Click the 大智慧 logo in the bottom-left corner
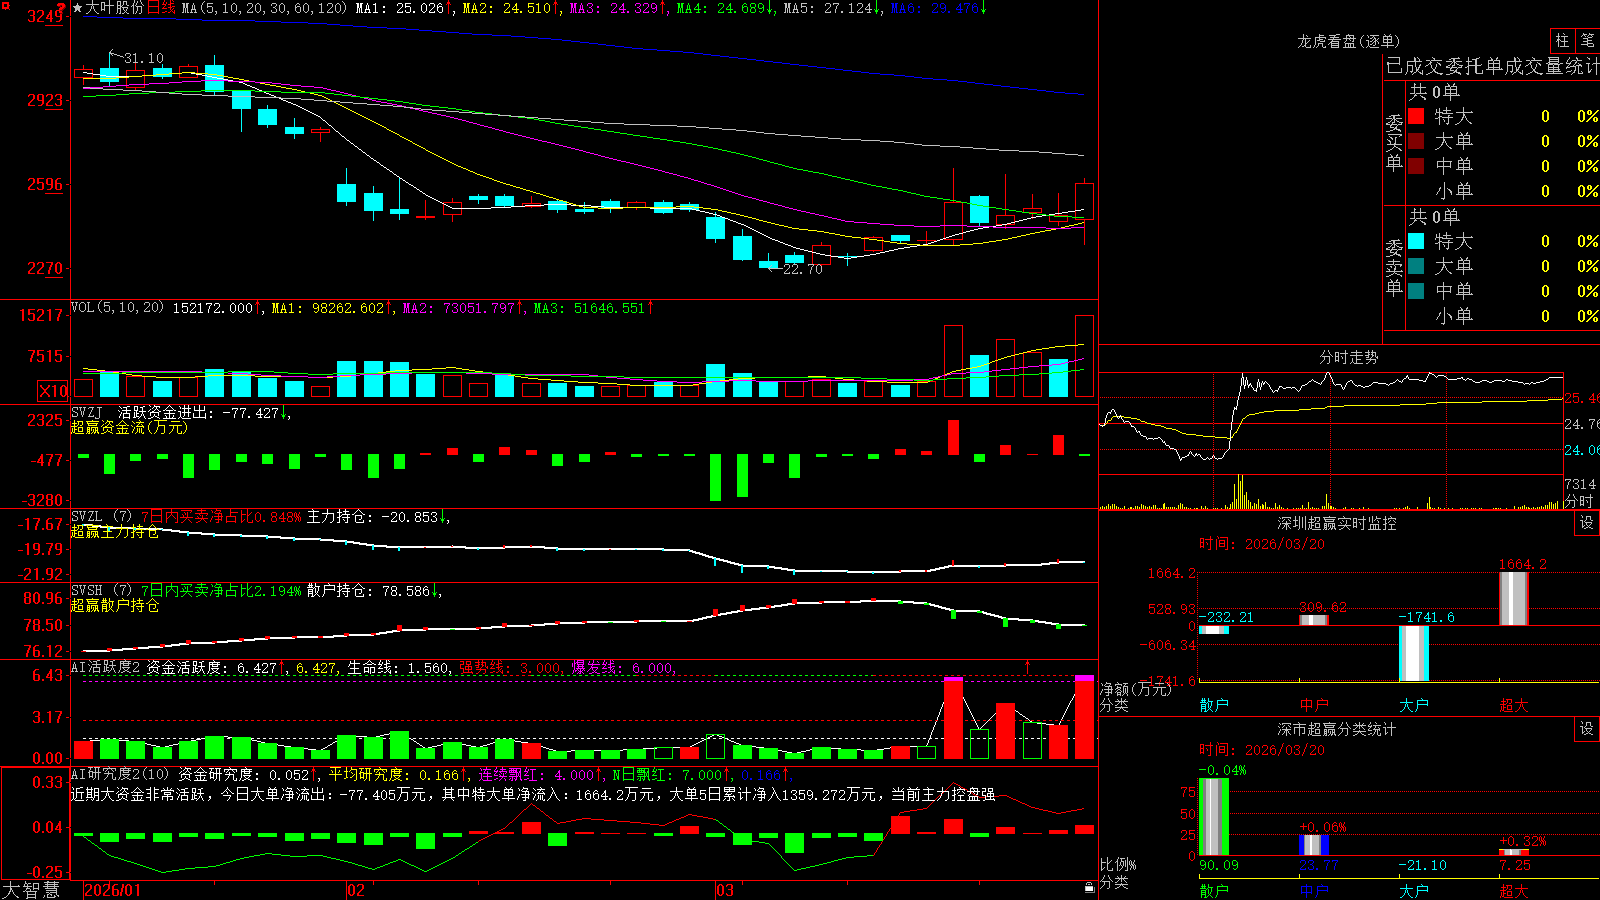This screenshot has height=900, width=1600. coord(31,890)
